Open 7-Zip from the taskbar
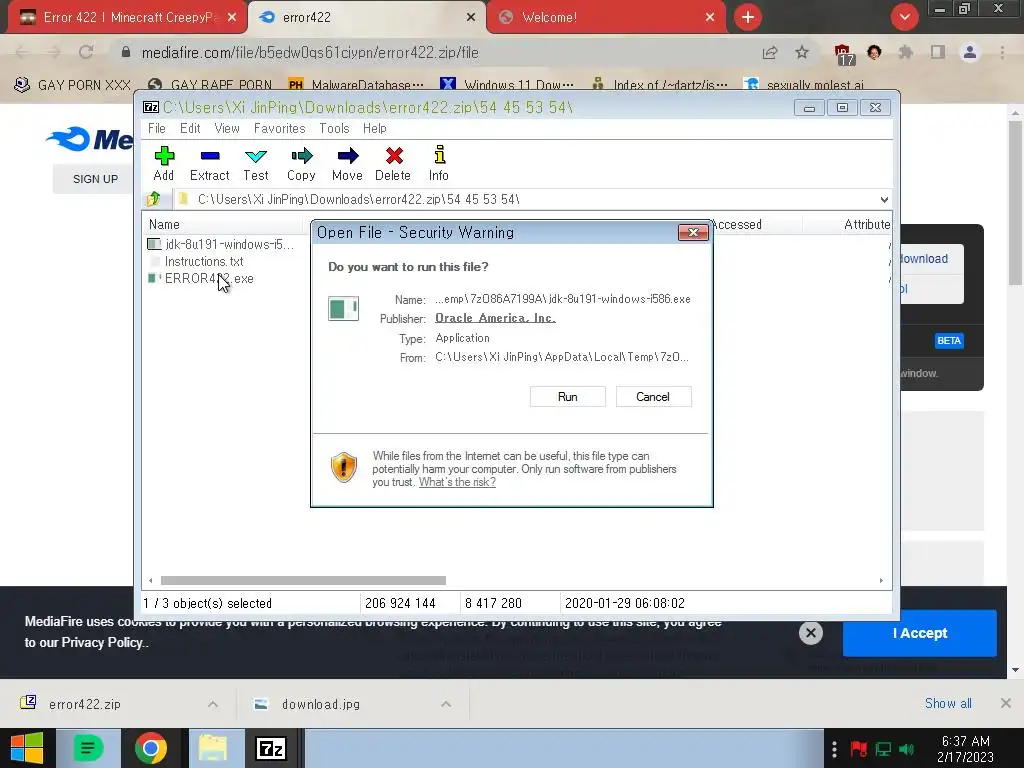Screen dimensions: 1024x768 [271, 748]
